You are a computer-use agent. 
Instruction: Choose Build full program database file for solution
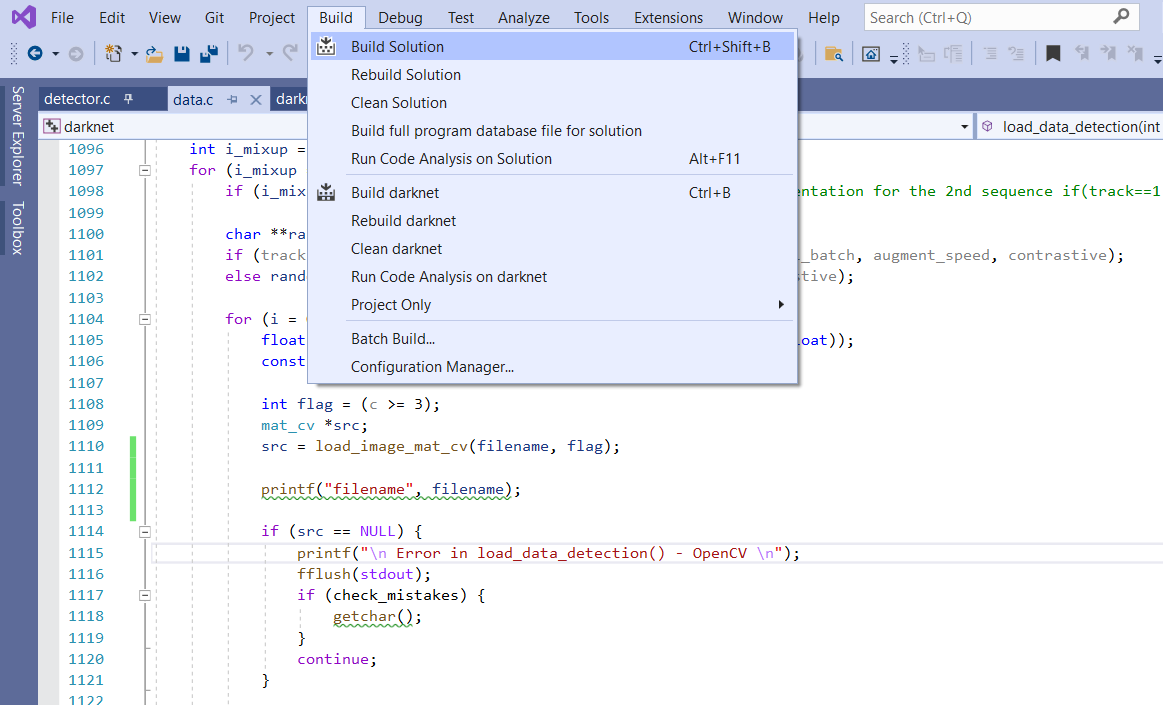click(x=553, y=131)
